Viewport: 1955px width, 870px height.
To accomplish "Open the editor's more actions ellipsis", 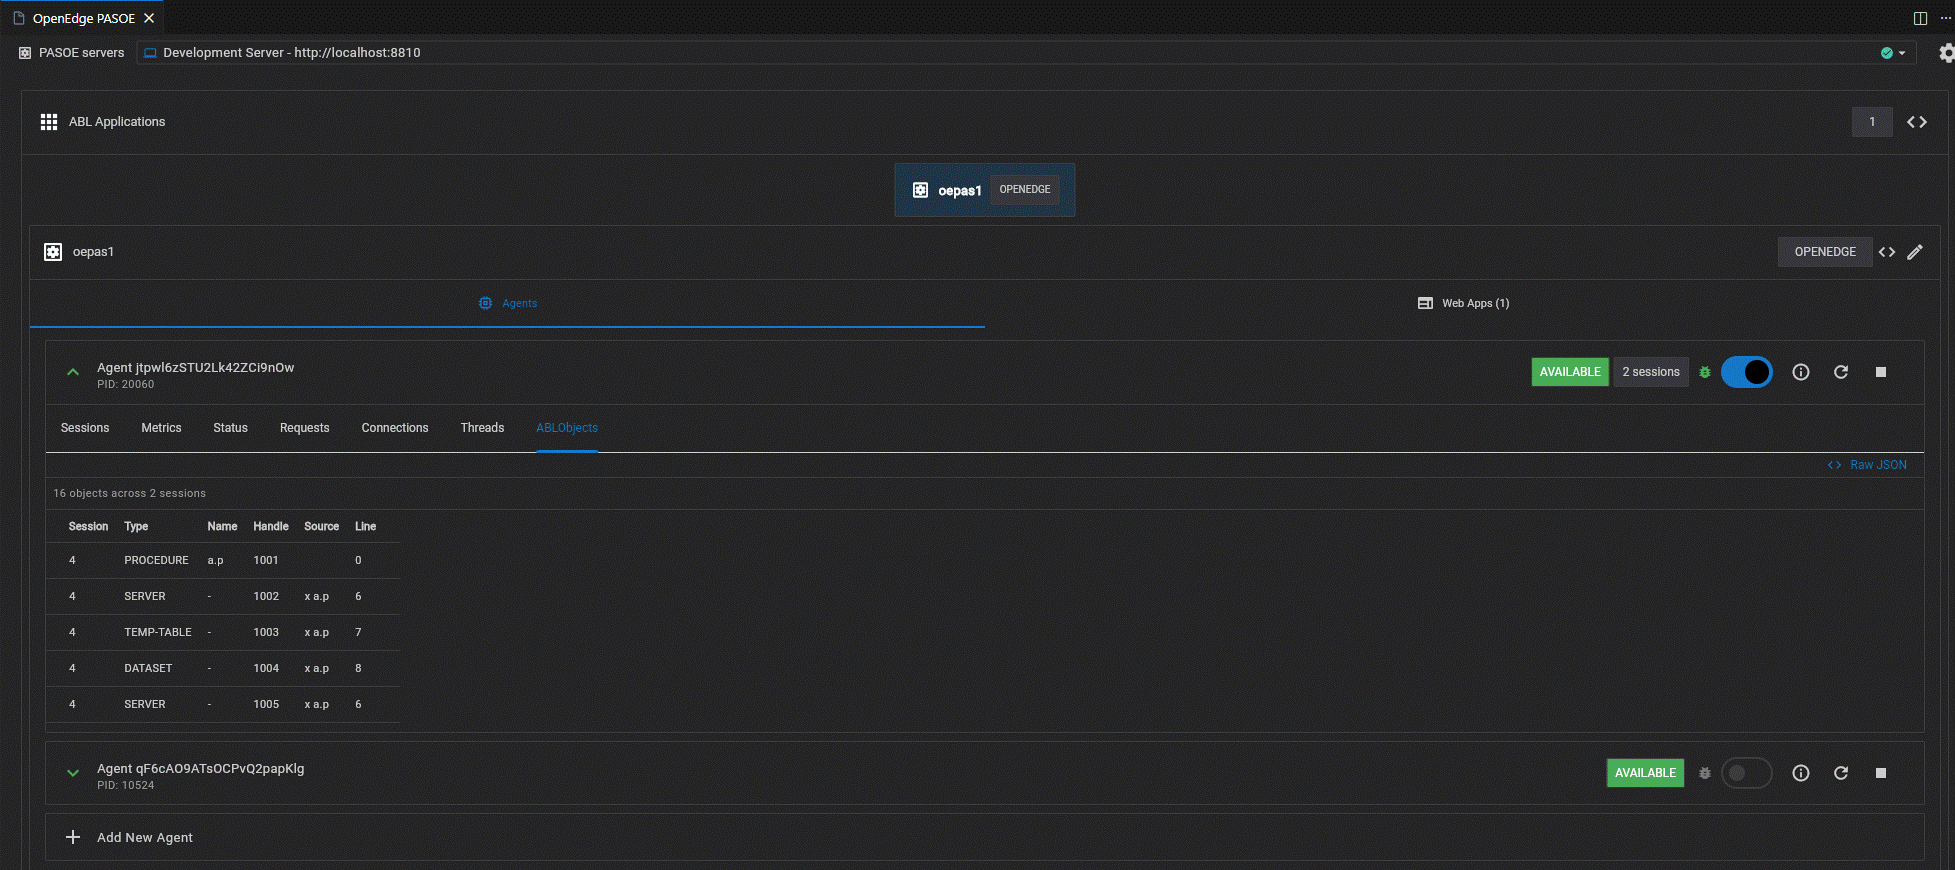I will (1946, 18).
